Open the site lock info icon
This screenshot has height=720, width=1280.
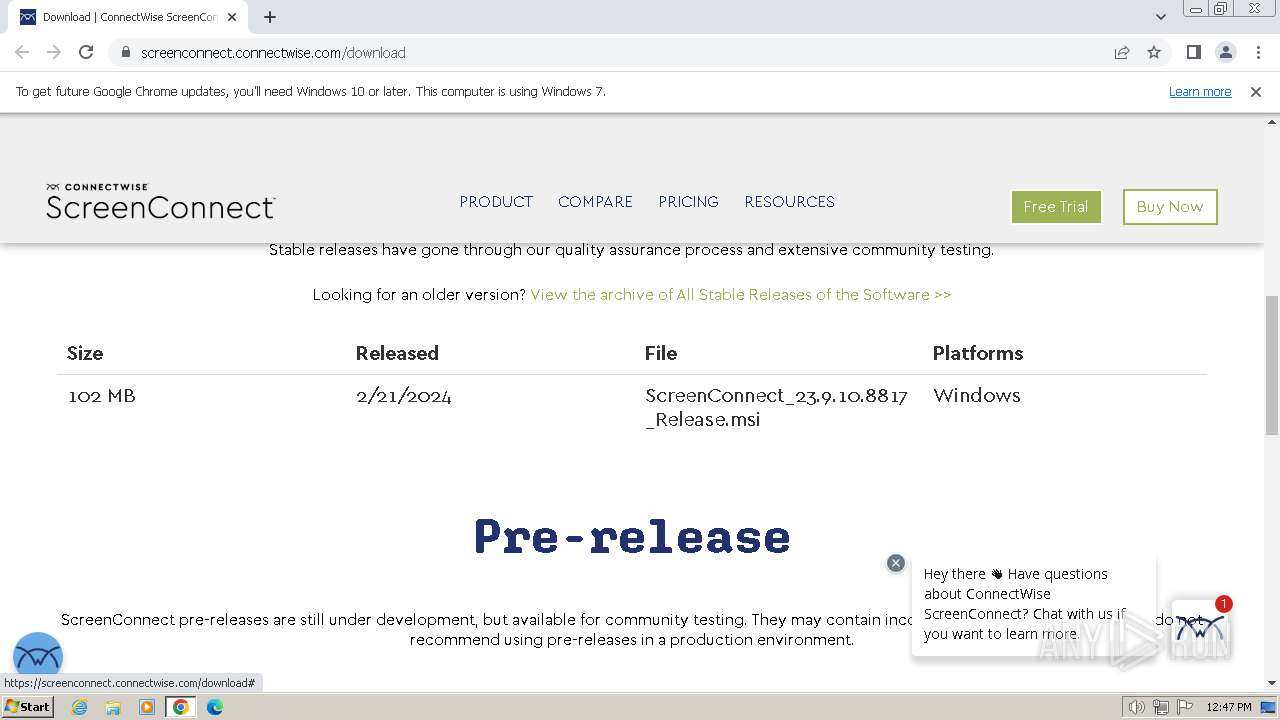pos(125,53)
